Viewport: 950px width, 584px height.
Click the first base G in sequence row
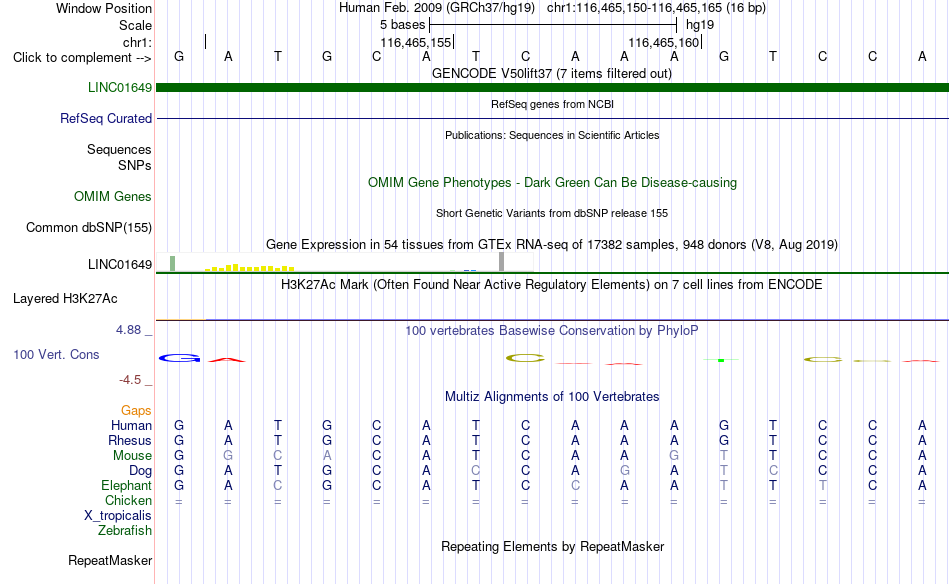179,56
